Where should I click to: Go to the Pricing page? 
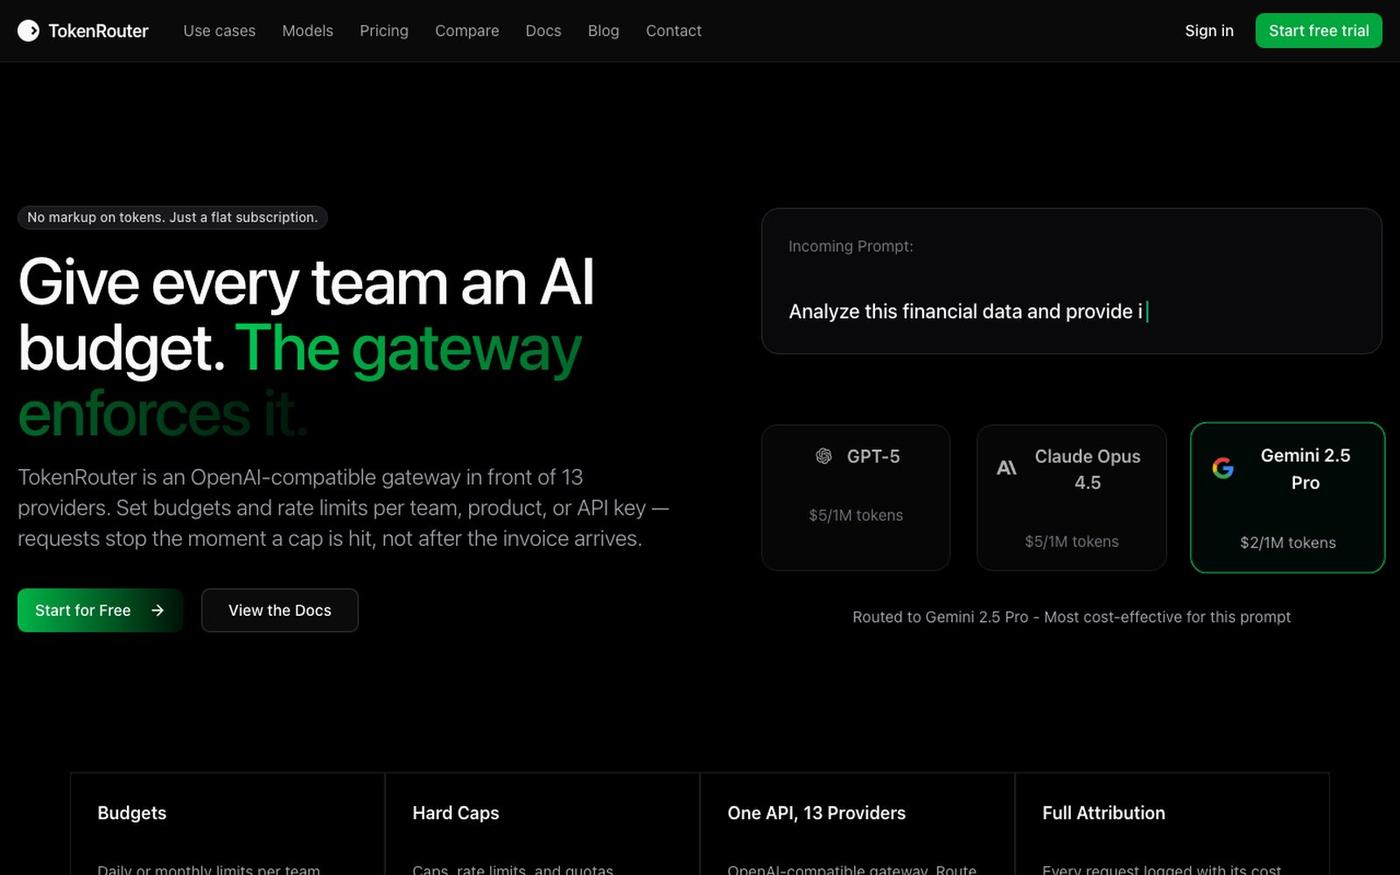pyautogui.click(x=384, y=31)
